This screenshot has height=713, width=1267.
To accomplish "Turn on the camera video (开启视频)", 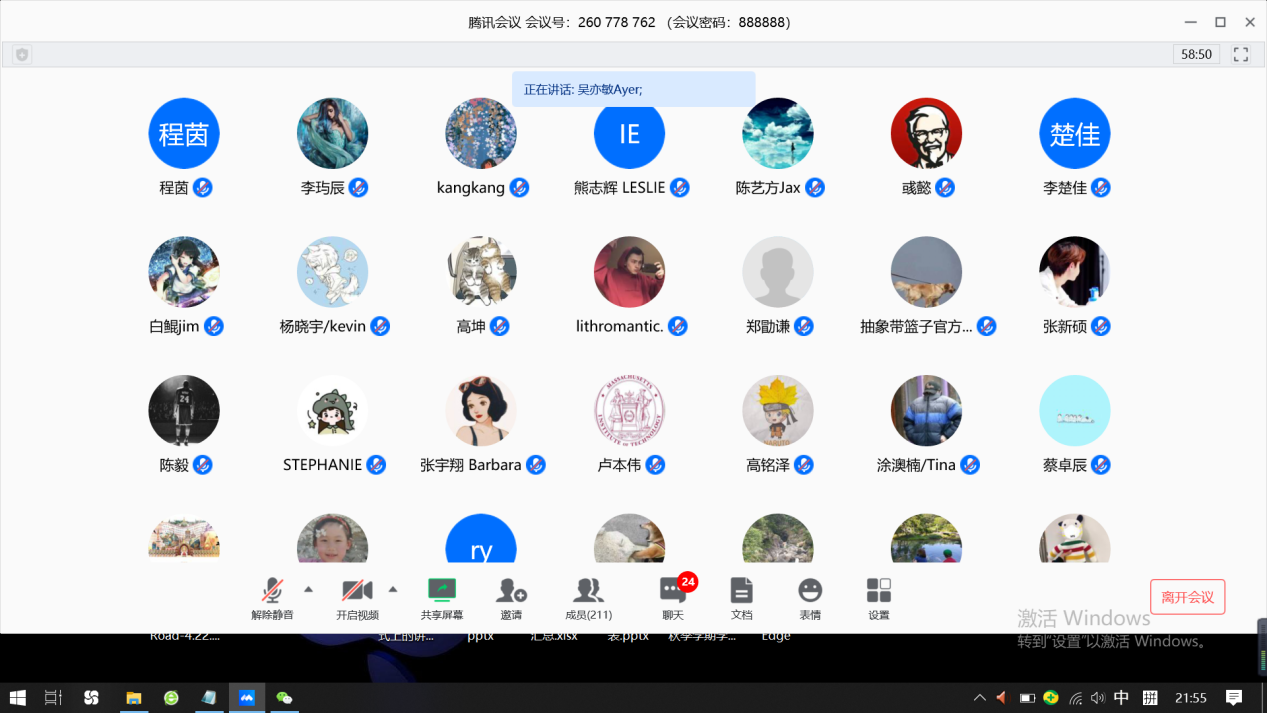I will [357, 591].
